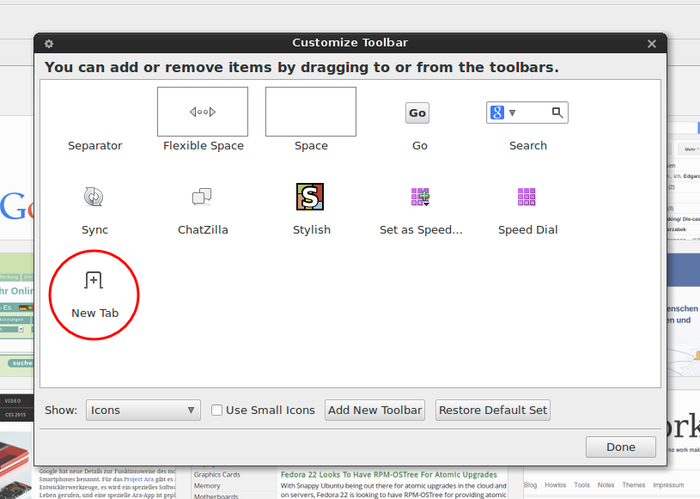Open the Memory link in background page
Viewport: 700px width, 499px height.
point(207,486)
